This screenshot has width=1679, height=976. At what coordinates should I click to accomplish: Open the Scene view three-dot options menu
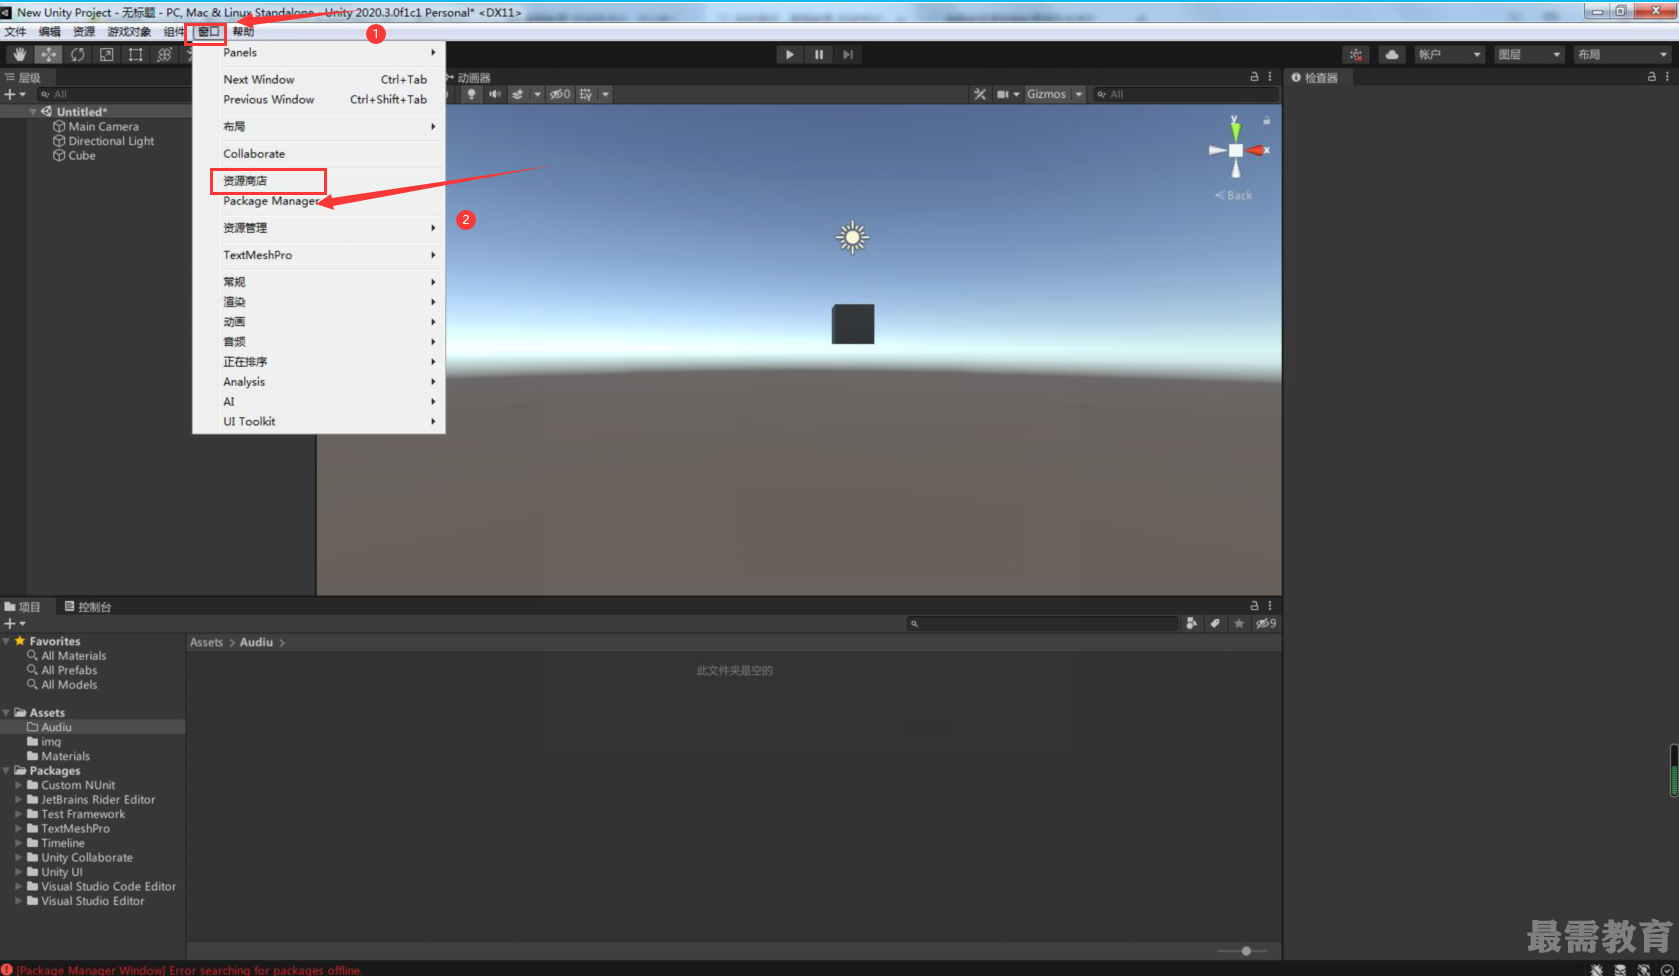[x=1270, y=76]
